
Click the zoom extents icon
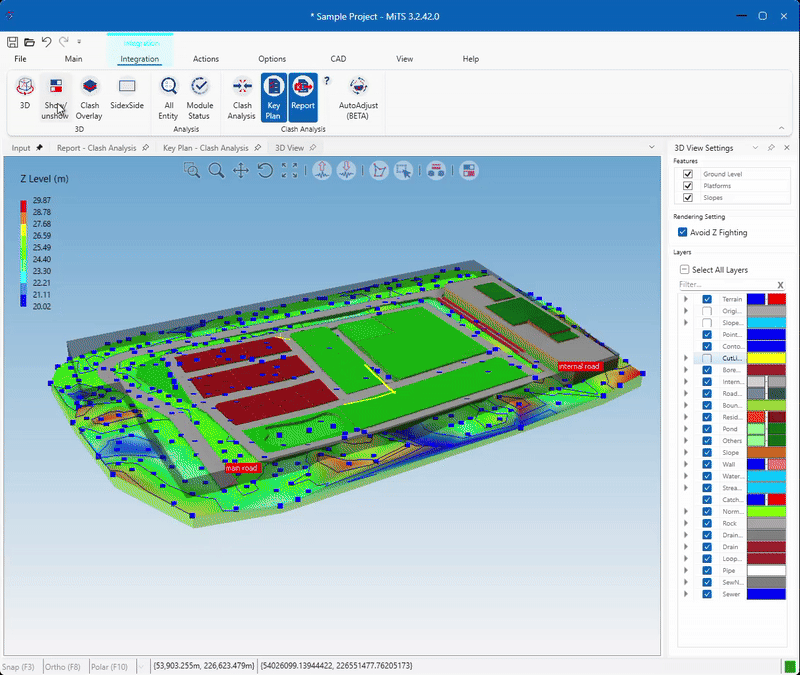(289, 170)
